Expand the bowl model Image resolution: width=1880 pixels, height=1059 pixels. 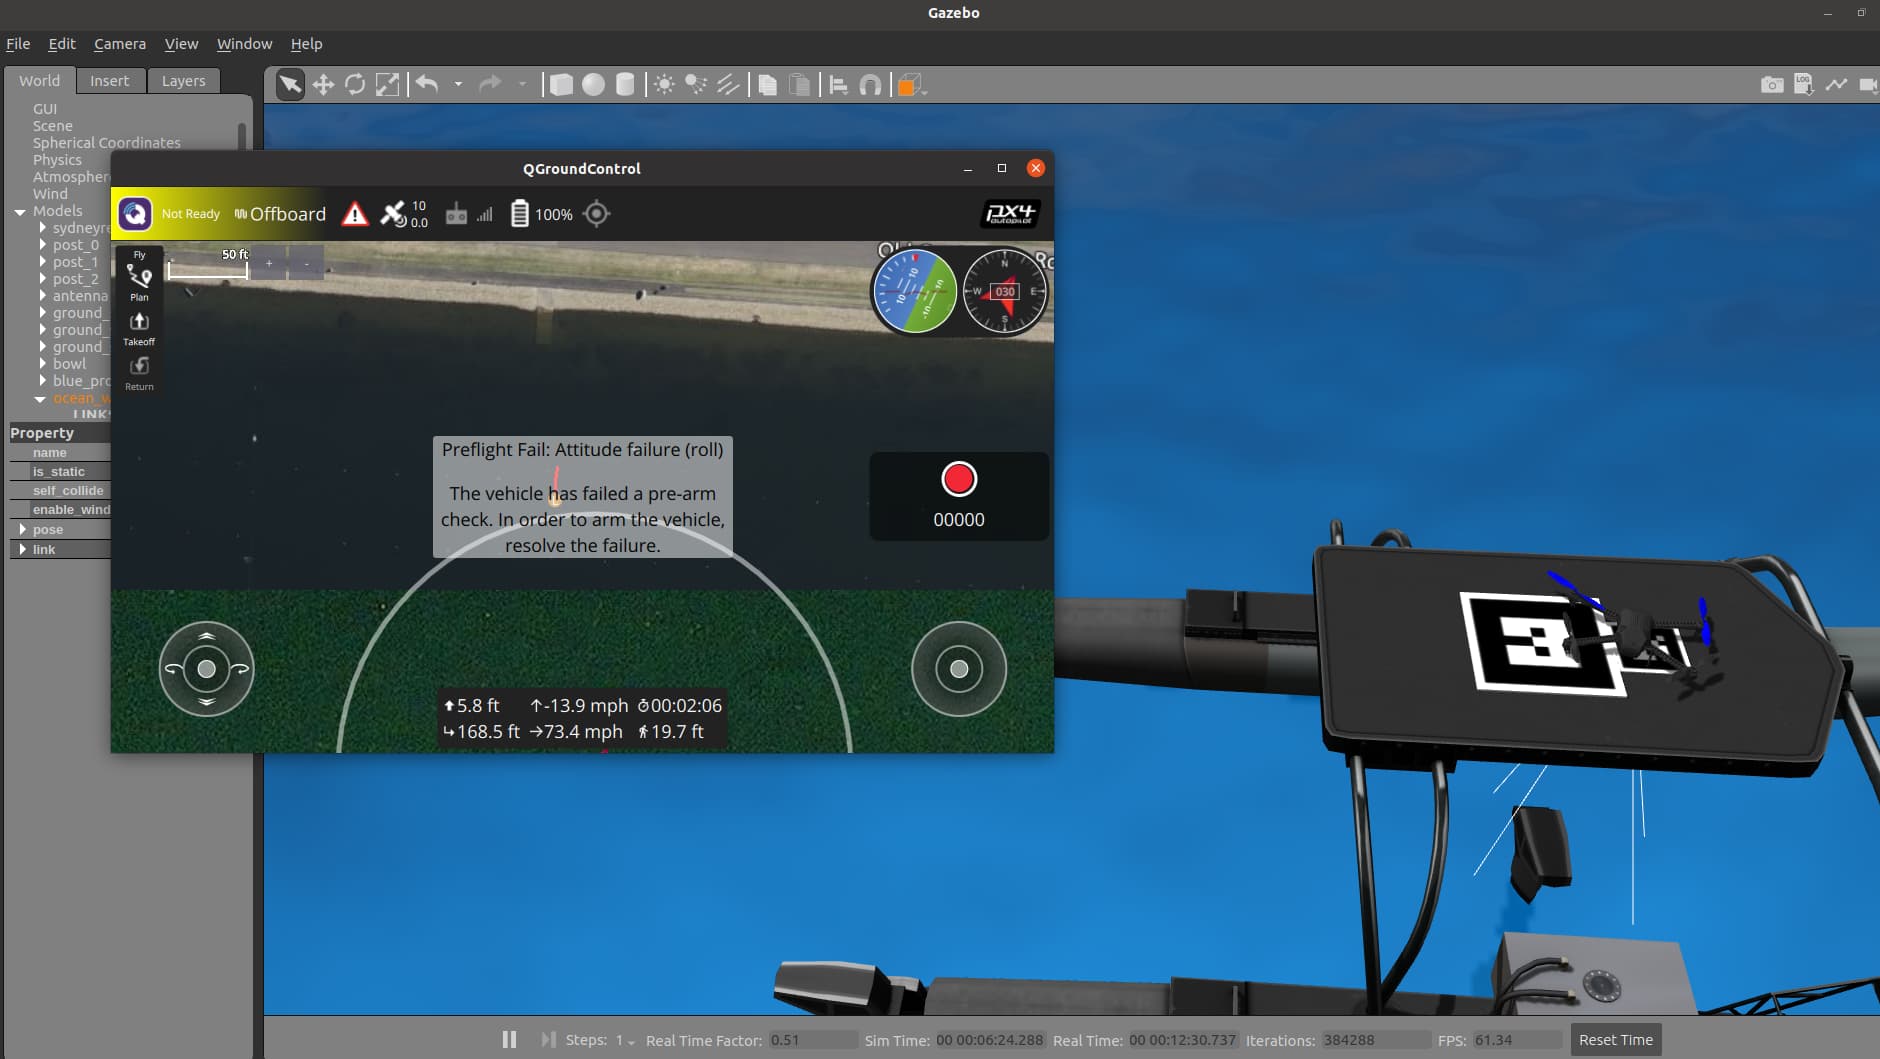43,364
